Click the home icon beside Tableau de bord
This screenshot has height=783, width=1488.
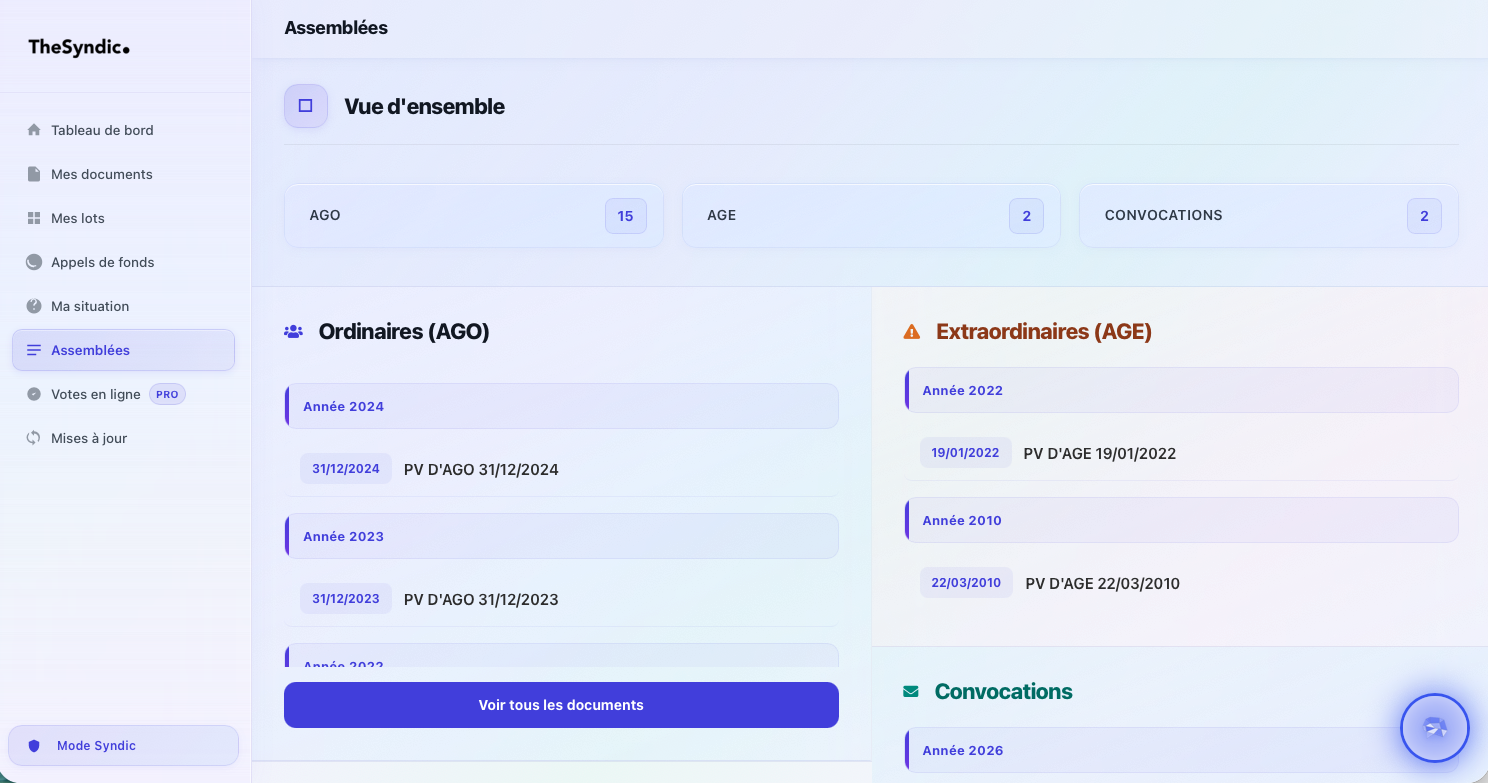coord(34,130)
